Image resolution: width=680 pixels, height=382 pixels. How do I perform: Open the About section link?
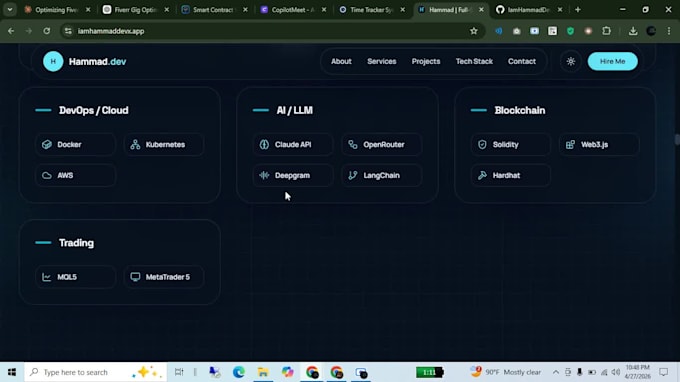(341, 62)
